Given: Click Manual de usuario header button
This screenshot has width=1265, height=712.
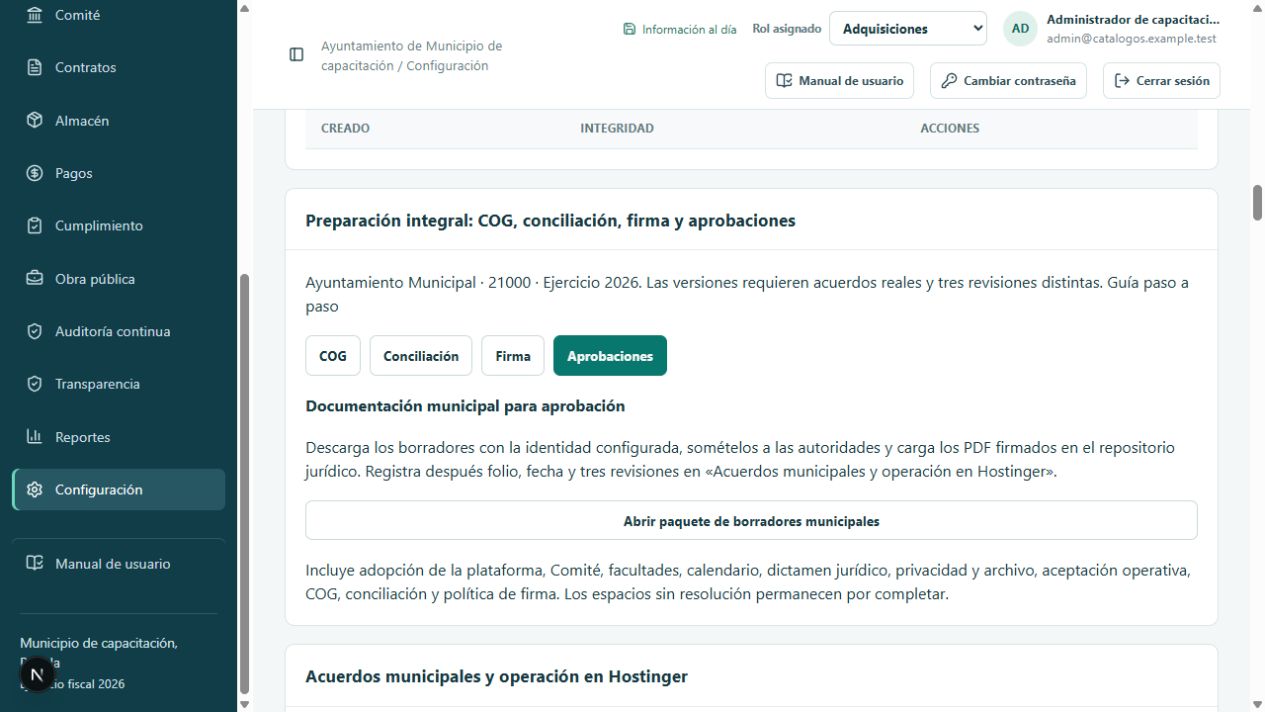Looking at the screenshot, I should 840,81.
